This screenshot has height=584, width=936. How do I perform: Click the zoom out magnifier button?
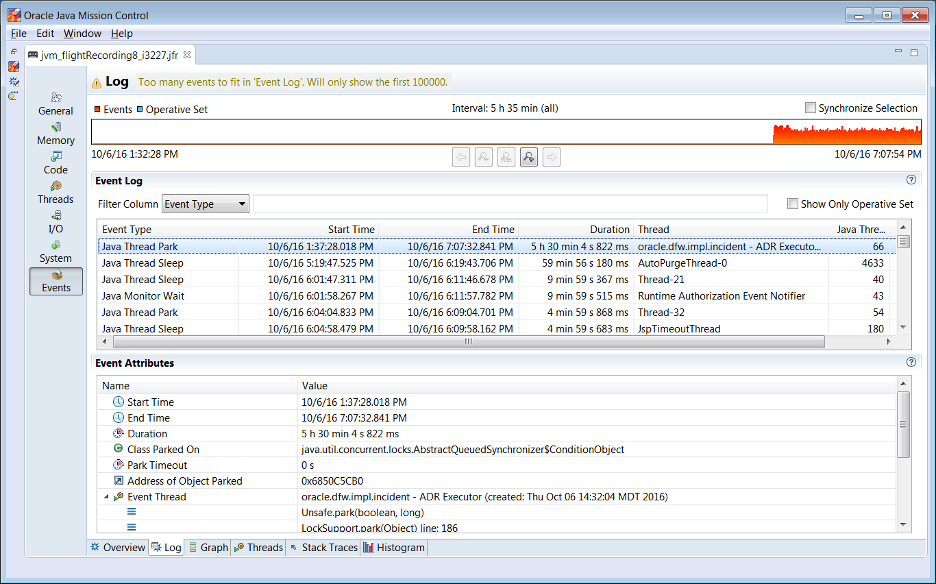(x=484, y=157)
